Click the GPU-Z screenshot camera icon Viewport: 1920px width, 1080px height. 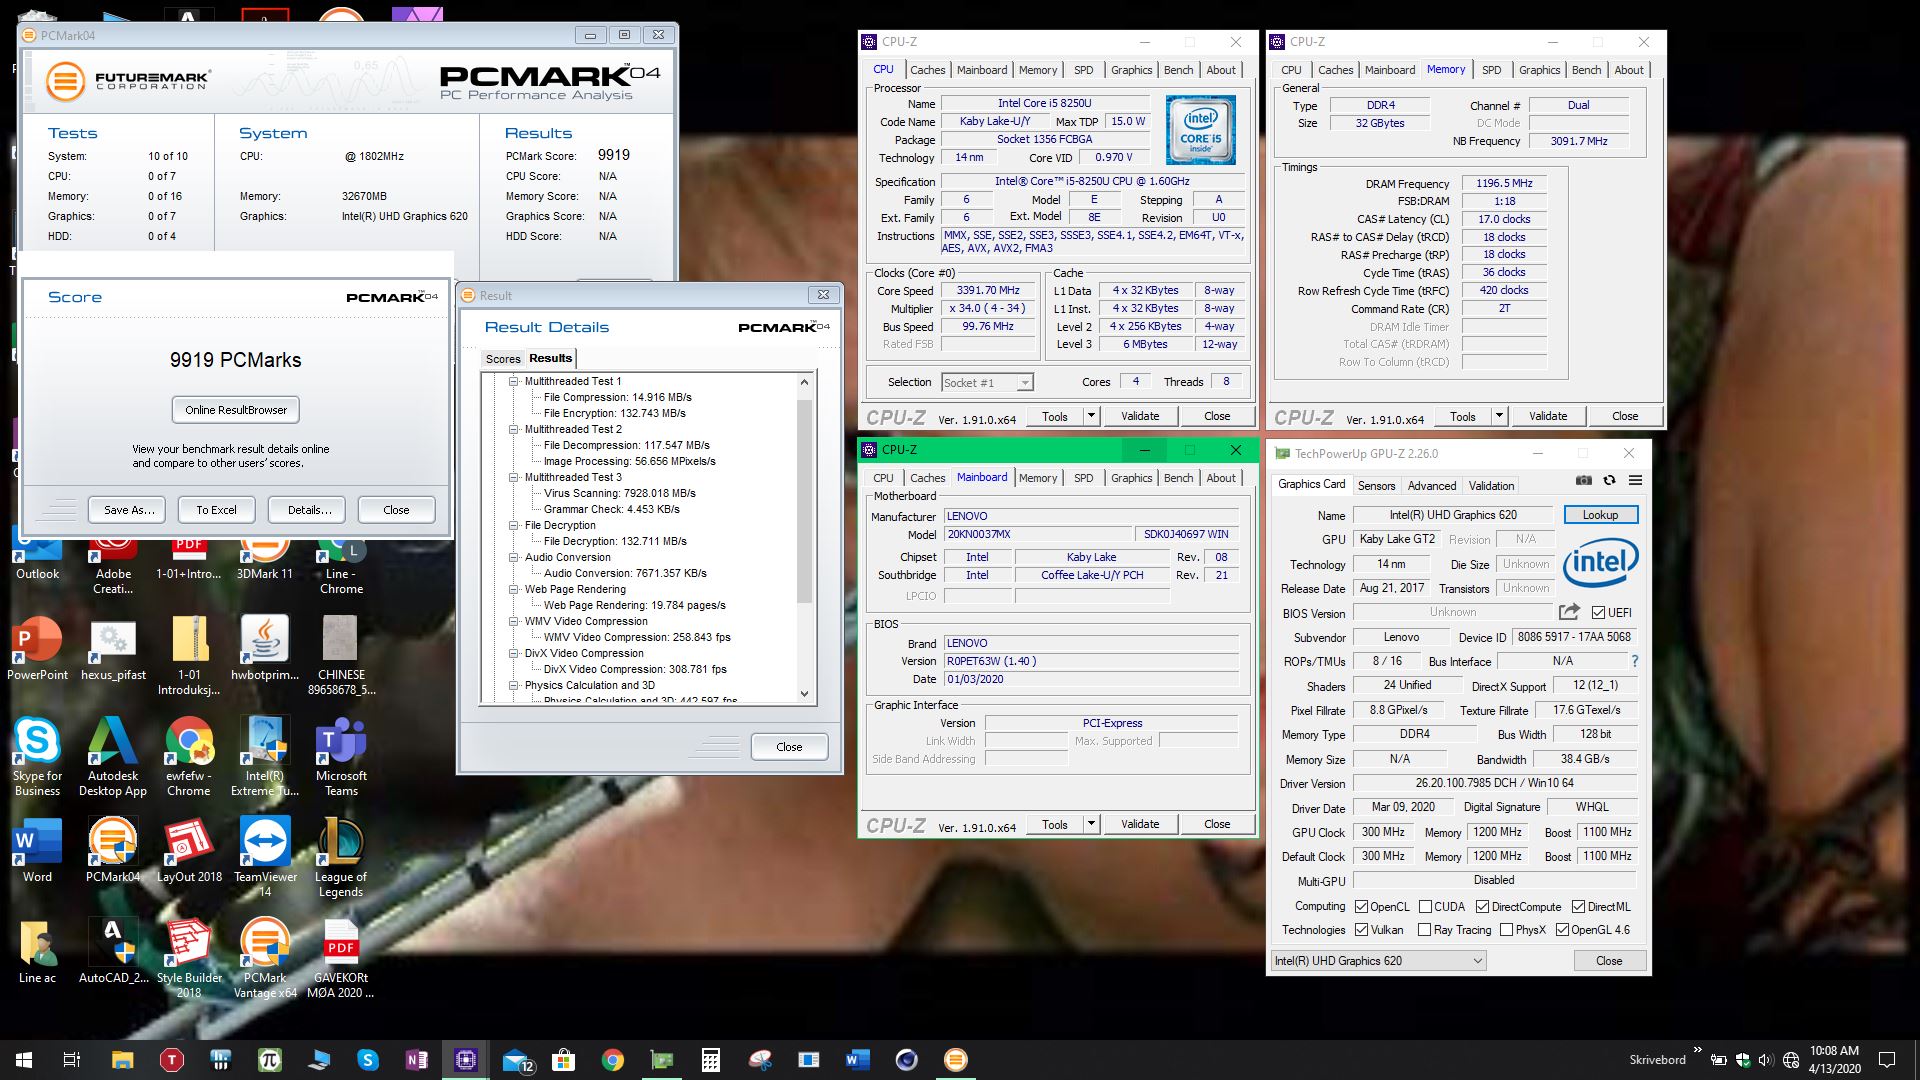pyautogui.click(x=1584, y=481)
